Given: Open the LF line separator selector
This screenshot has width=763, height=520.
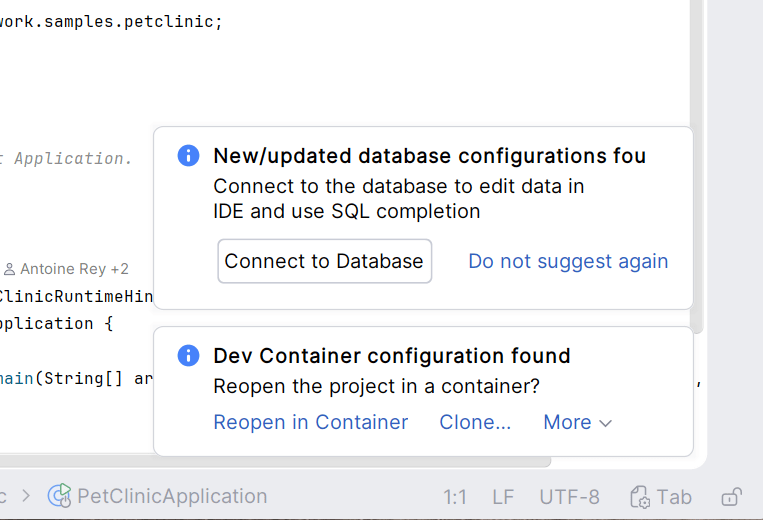Looking at the screenshot, I should pyautogui.click(x=503, y=497).
